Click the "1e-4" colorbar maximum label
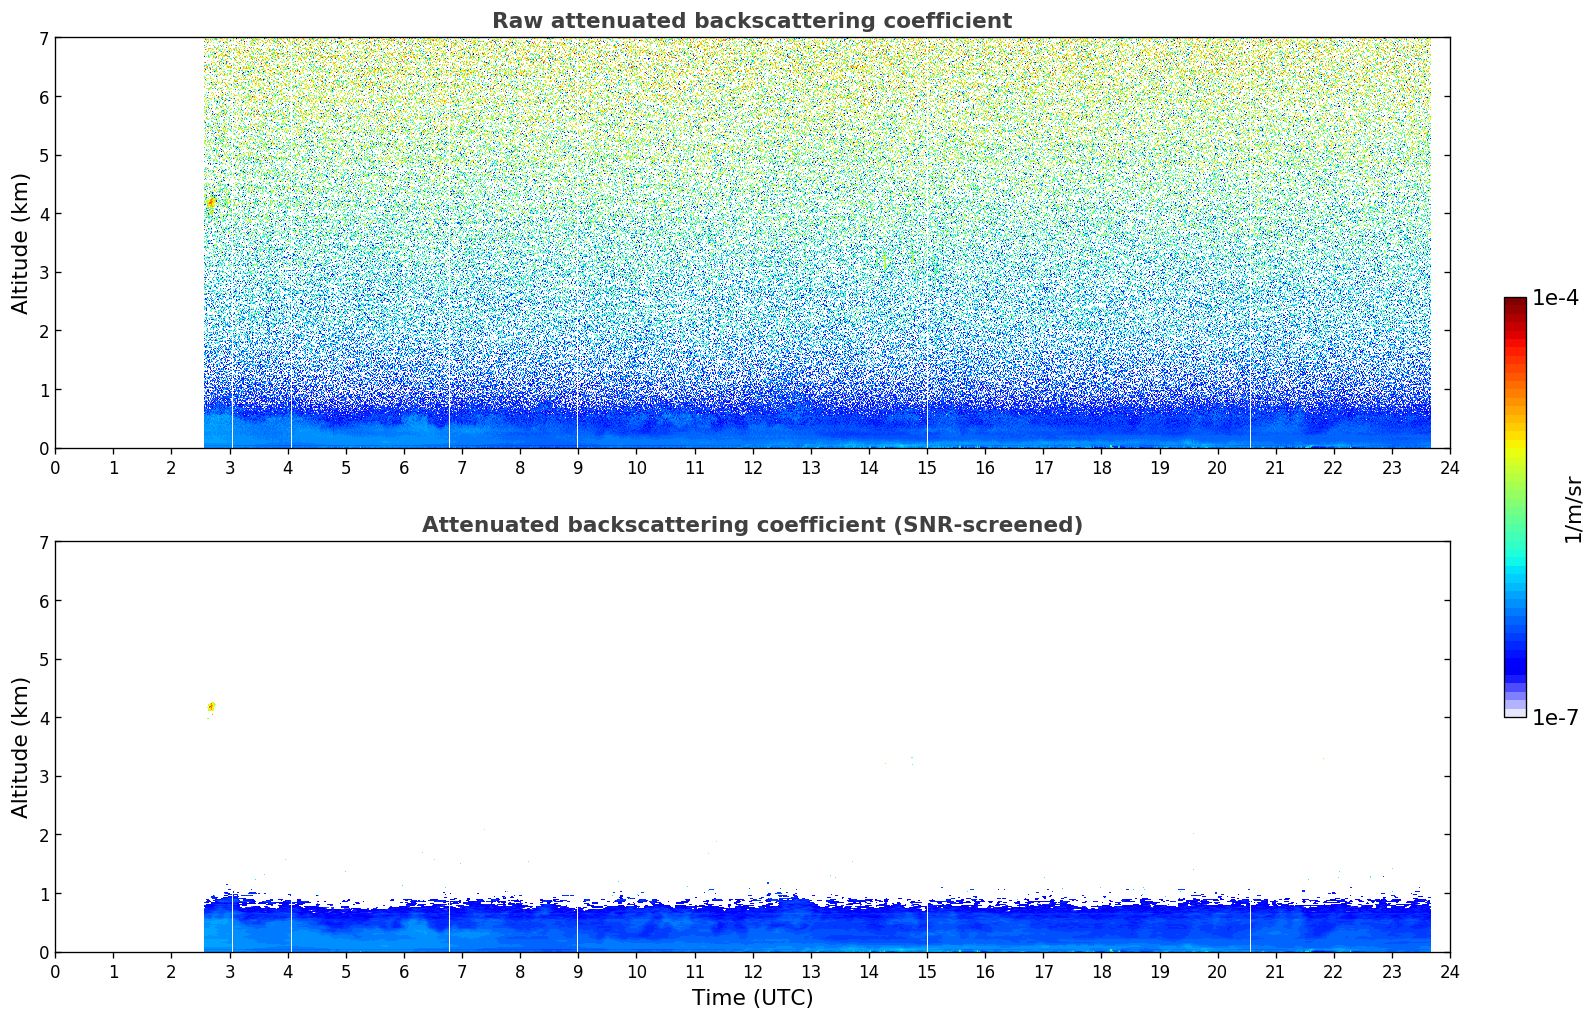 (x=1555, y=298)
